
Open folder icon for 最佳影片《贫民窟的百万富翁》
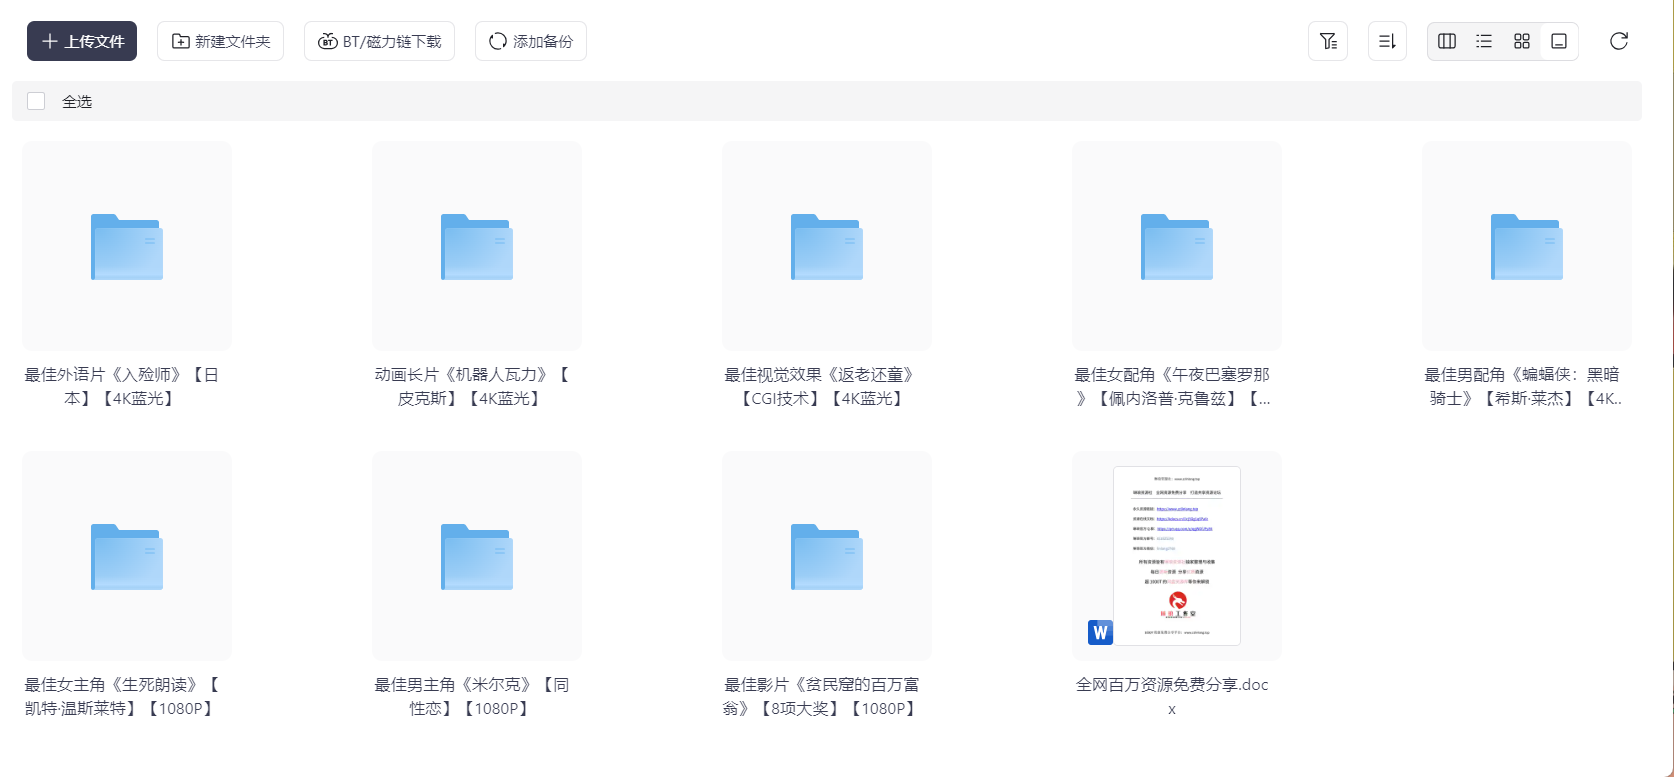tap(827, 556)
